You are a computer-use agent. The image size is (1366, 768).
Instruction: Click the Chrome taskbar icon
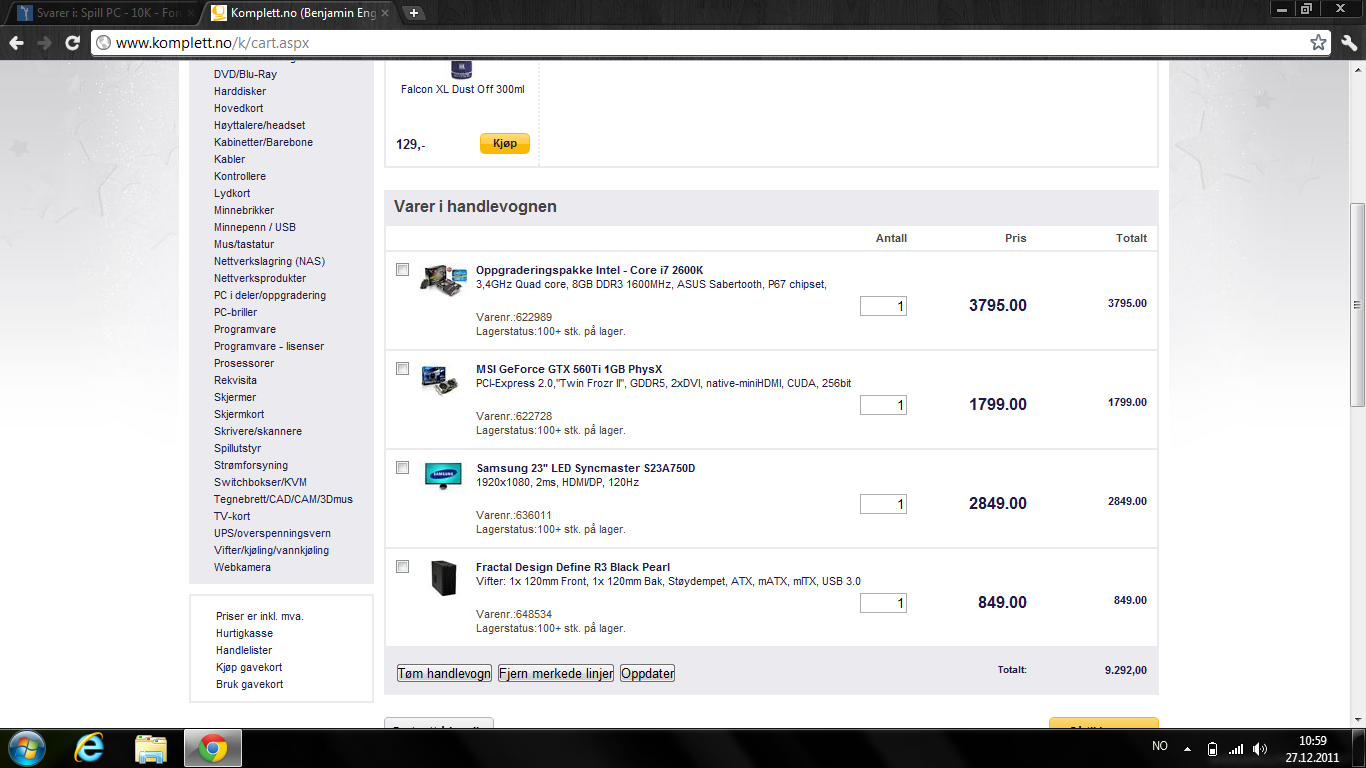pyautogui.click(x=211, y=748)
